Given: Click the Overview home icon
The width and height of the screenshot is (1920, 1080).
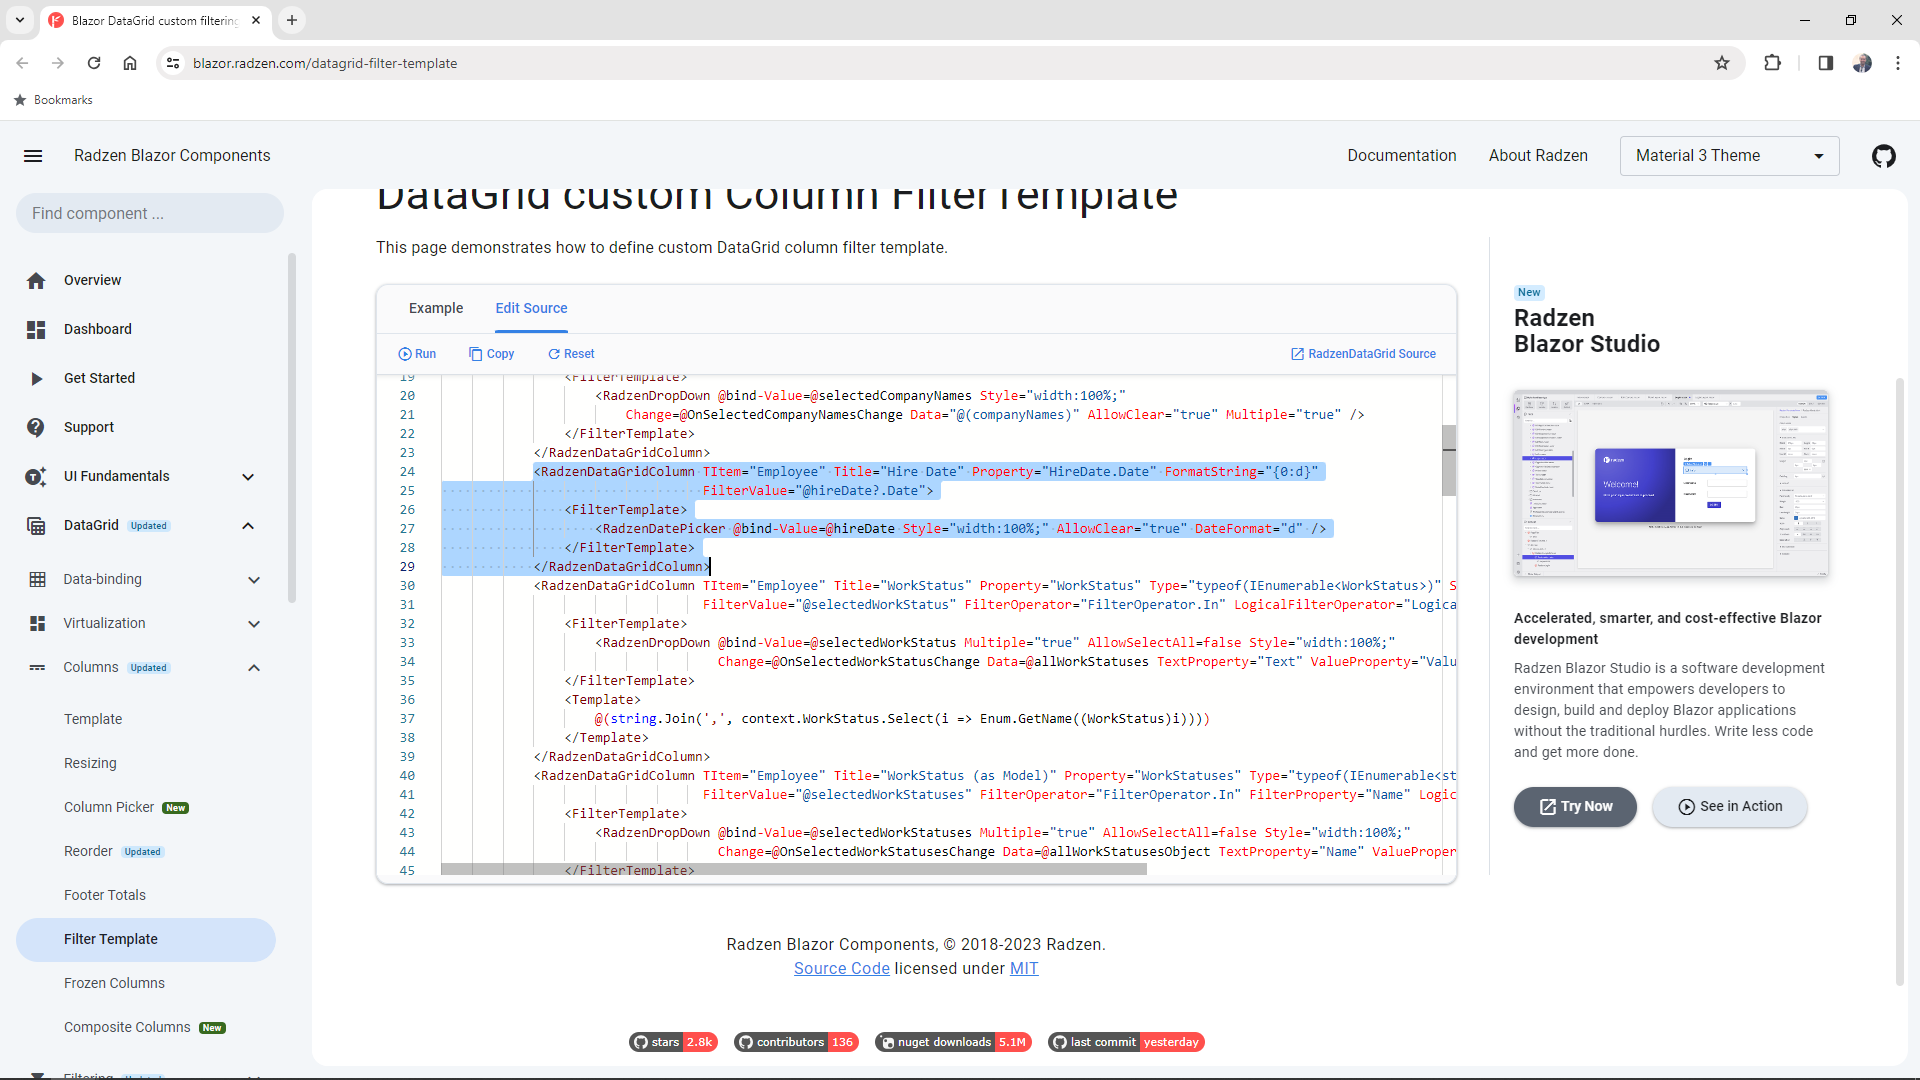Looking at the screenshot, I should coord(36,281).
